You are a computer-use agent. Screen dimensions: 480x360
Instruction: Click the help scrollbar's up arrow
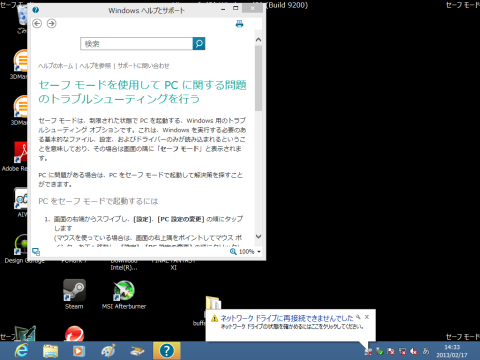[258, 40]
